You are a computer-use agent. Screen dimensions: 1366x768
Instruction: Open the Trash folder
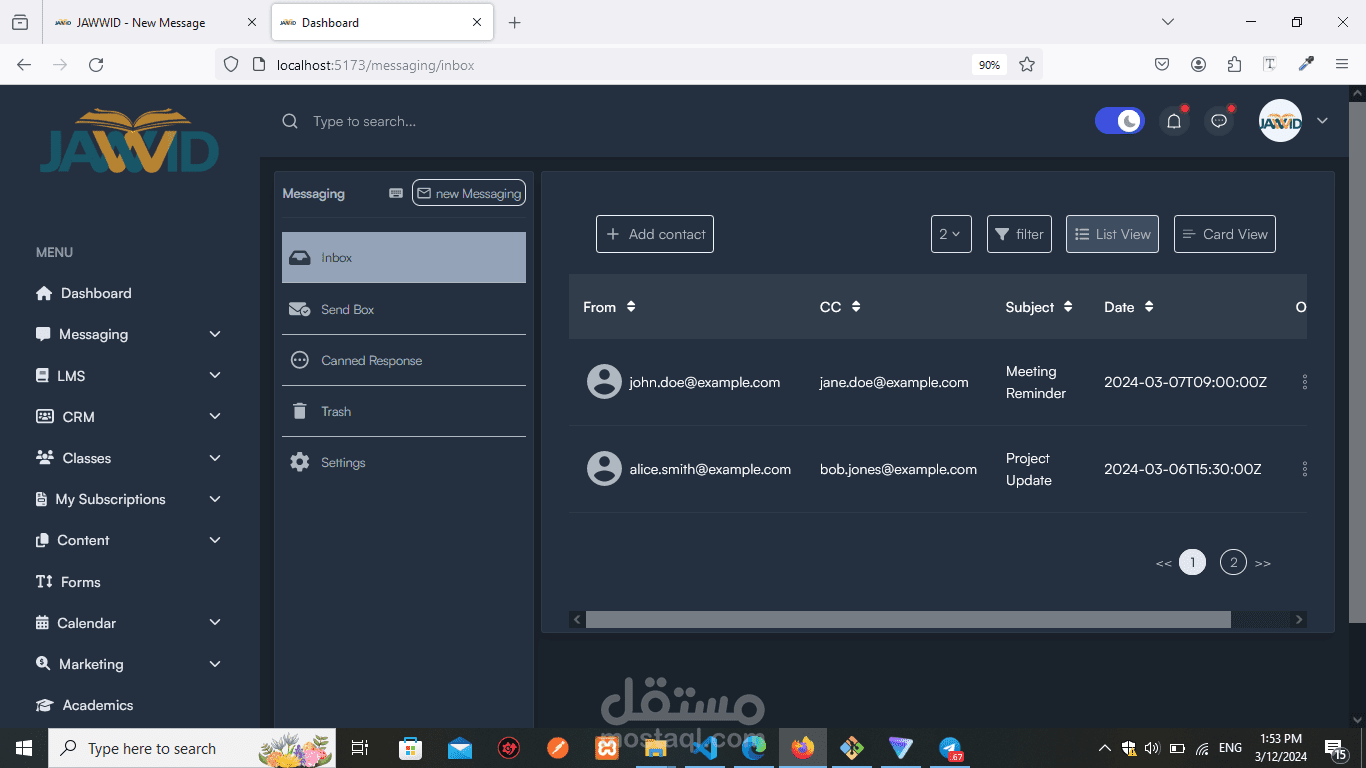404,411
